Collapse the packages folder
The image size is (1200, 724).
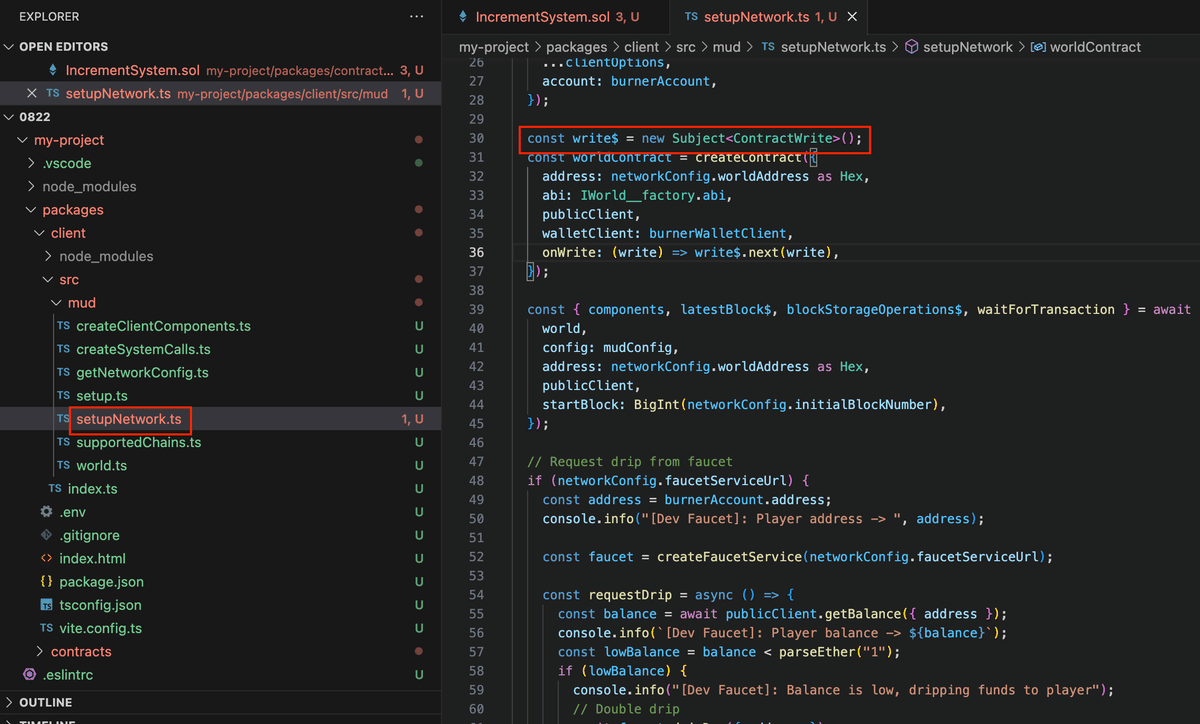(33, 210)
